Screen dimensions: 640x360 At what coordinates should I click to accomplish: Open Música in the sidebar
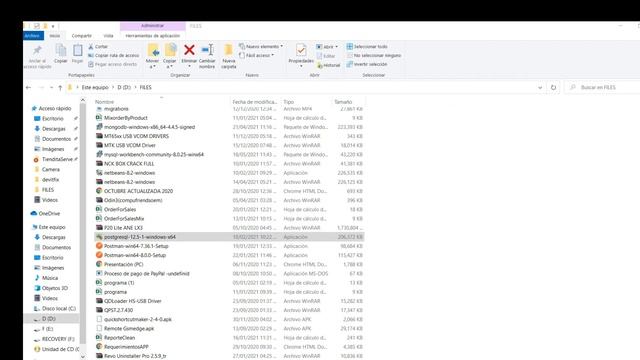pos(46,278)
